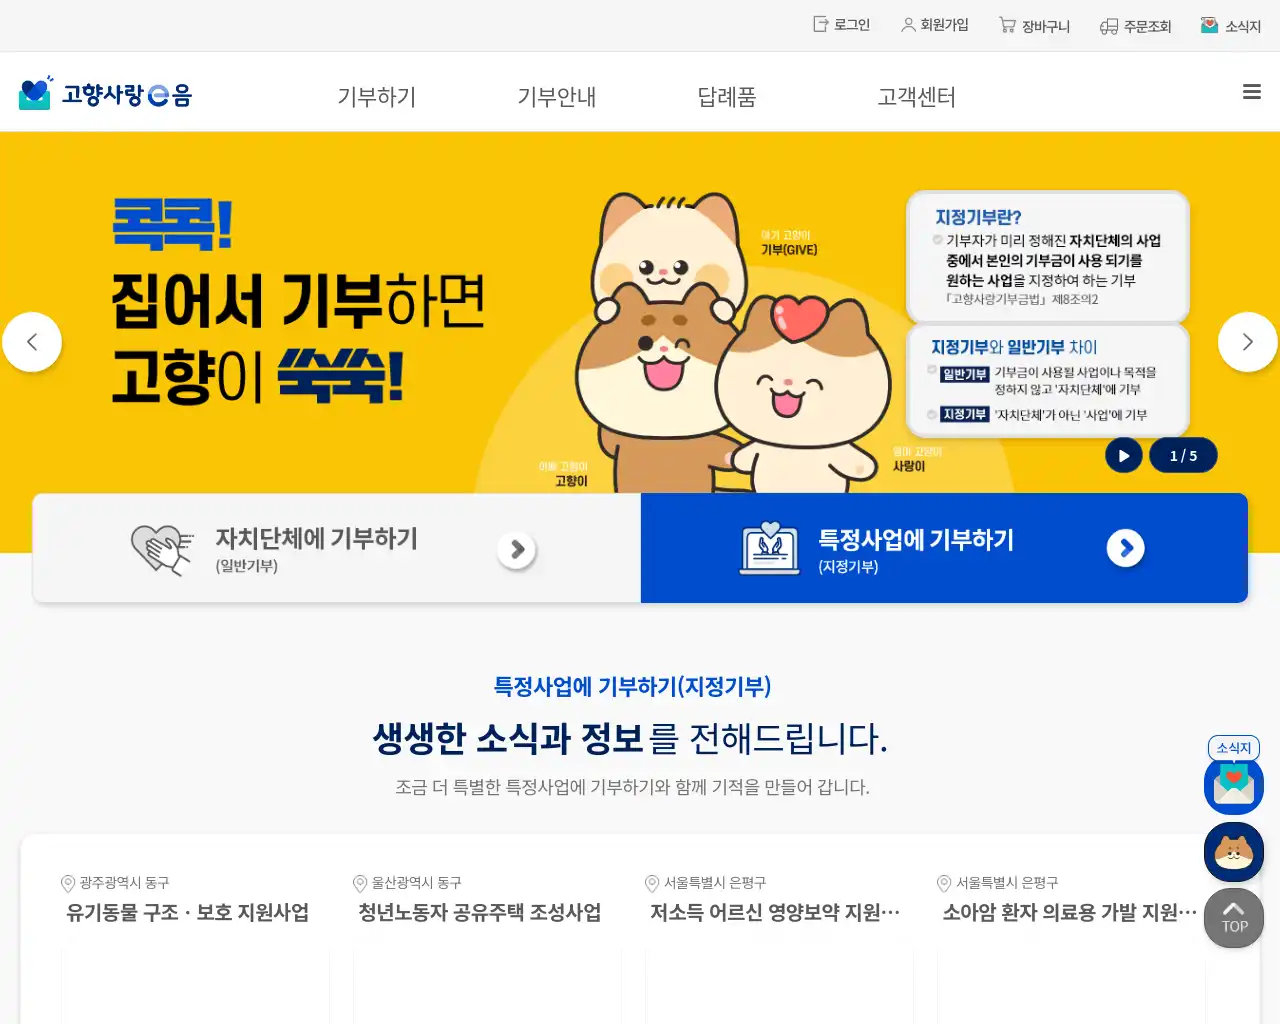Show the next banner slide
The image size is (1280, 1024).
[x=1247, y=342]
